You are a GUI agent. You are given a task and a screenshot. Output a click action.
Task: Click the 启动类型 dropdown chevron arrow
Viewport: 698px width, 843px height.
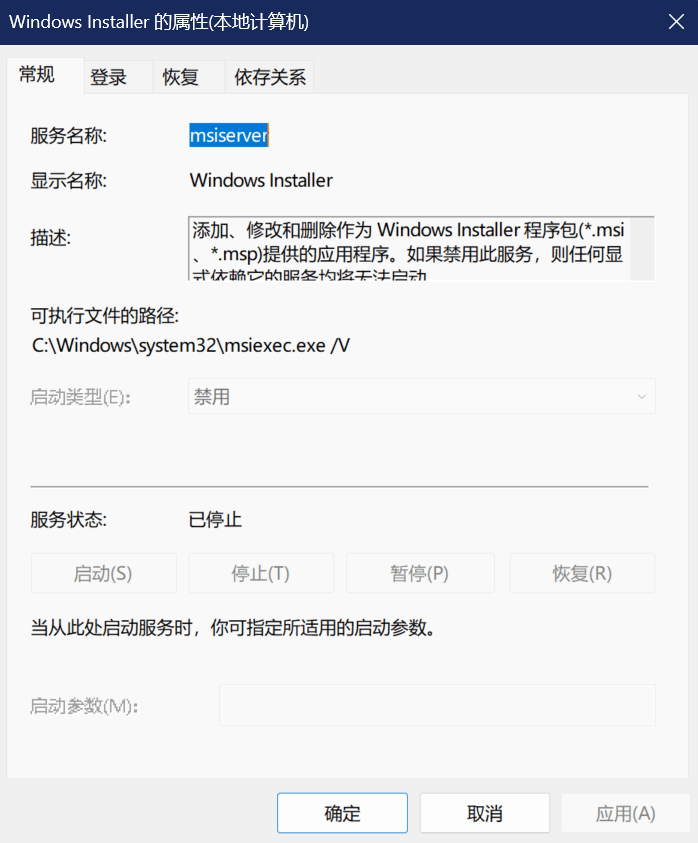pos(642,397)
